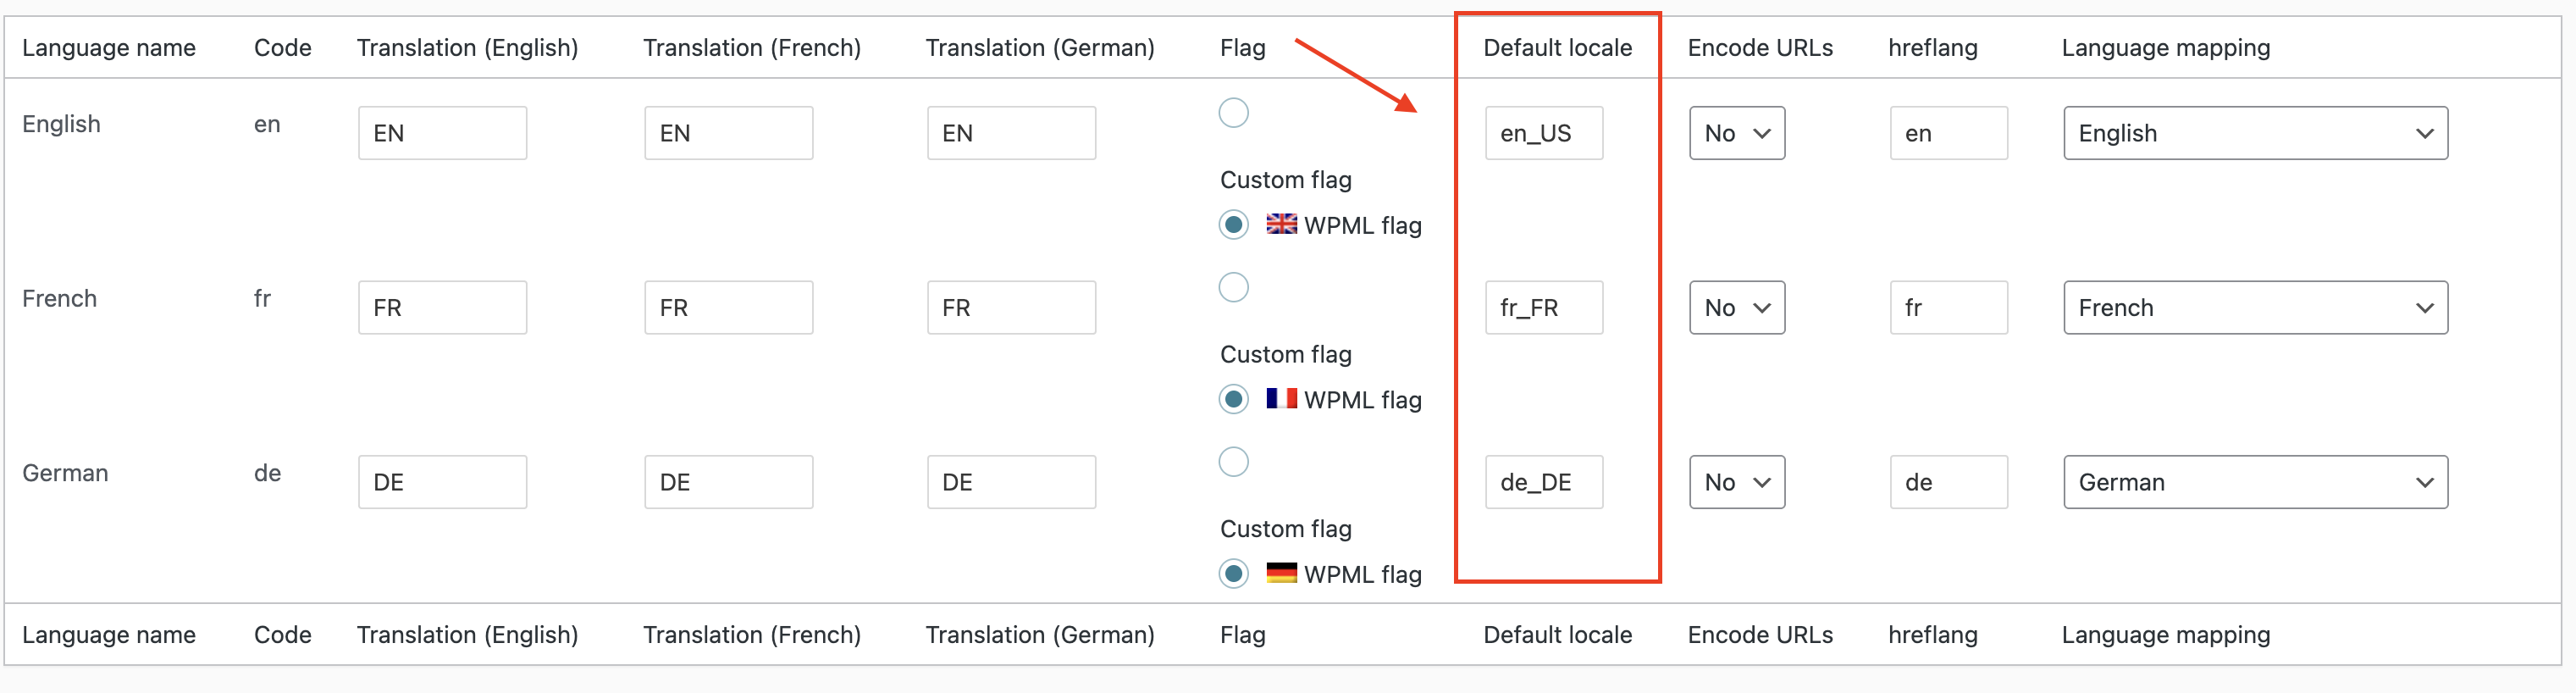Click English hreflang field containing en
The image size is (2576, 693).
[1948, 133]
